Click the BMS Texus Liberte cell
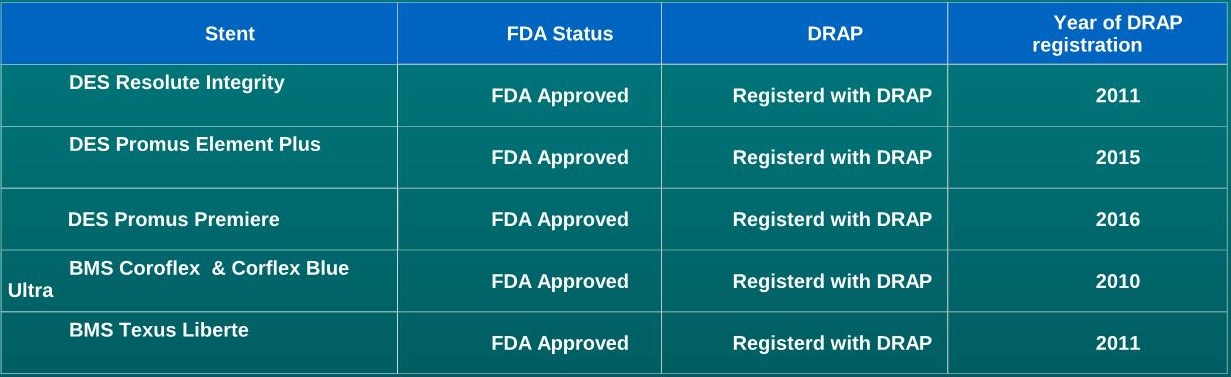 199,343
